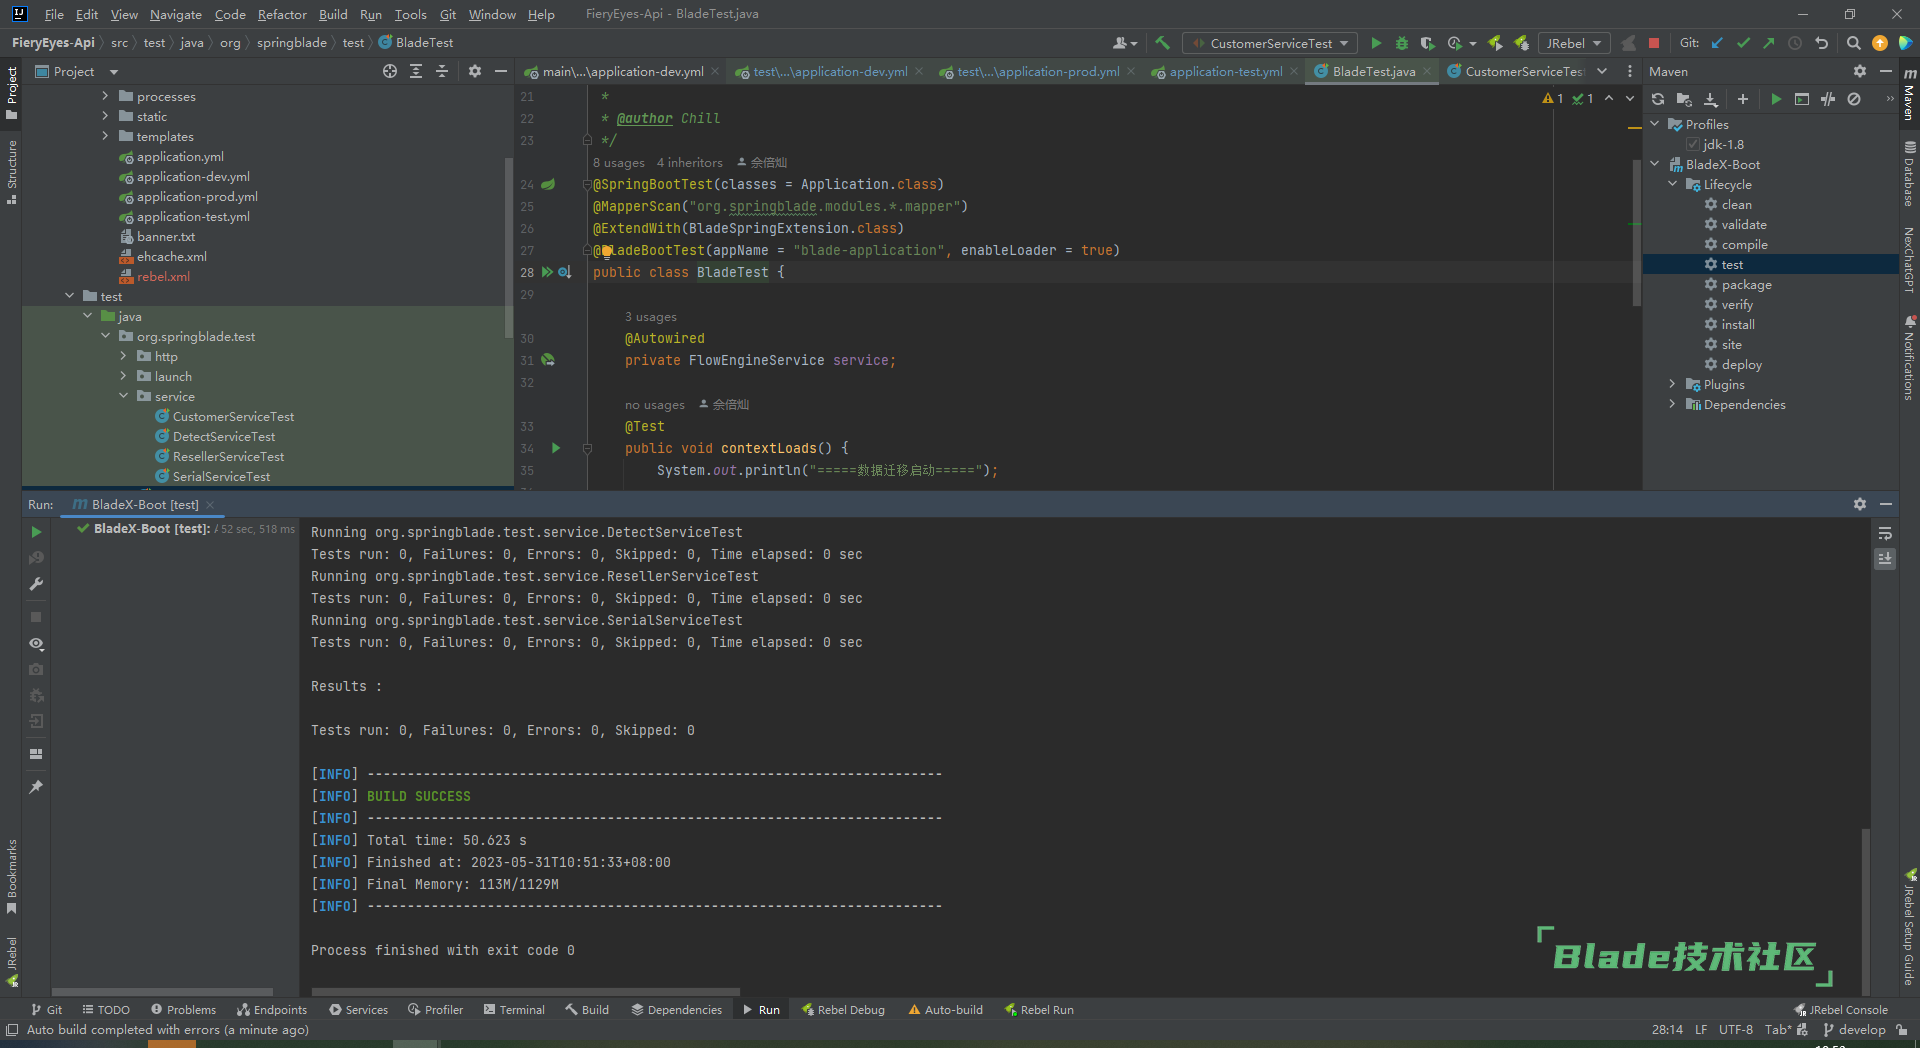Open the Terminal tool window tab

514,1010
